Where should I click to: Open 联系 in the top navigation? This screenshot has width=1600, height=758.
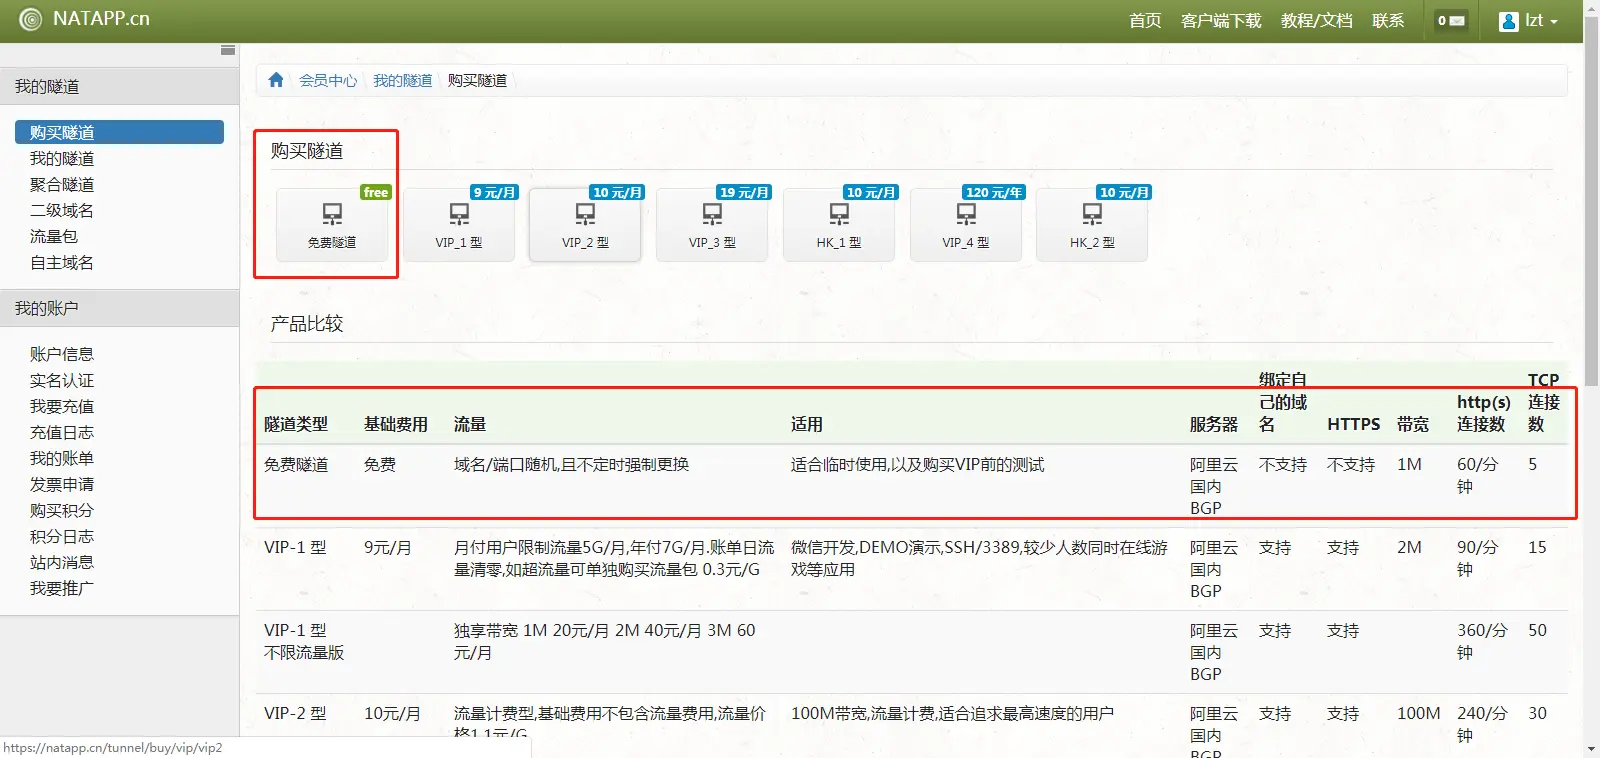click(x=1388, y=21)
